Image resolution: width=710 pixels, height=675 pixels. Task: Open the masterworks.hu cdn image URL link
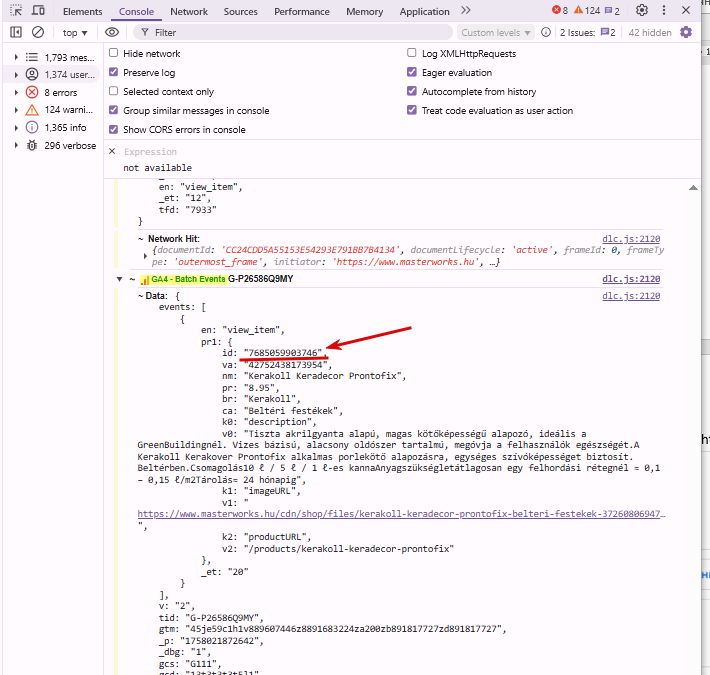pyautogui.click(x=401, y=514)
